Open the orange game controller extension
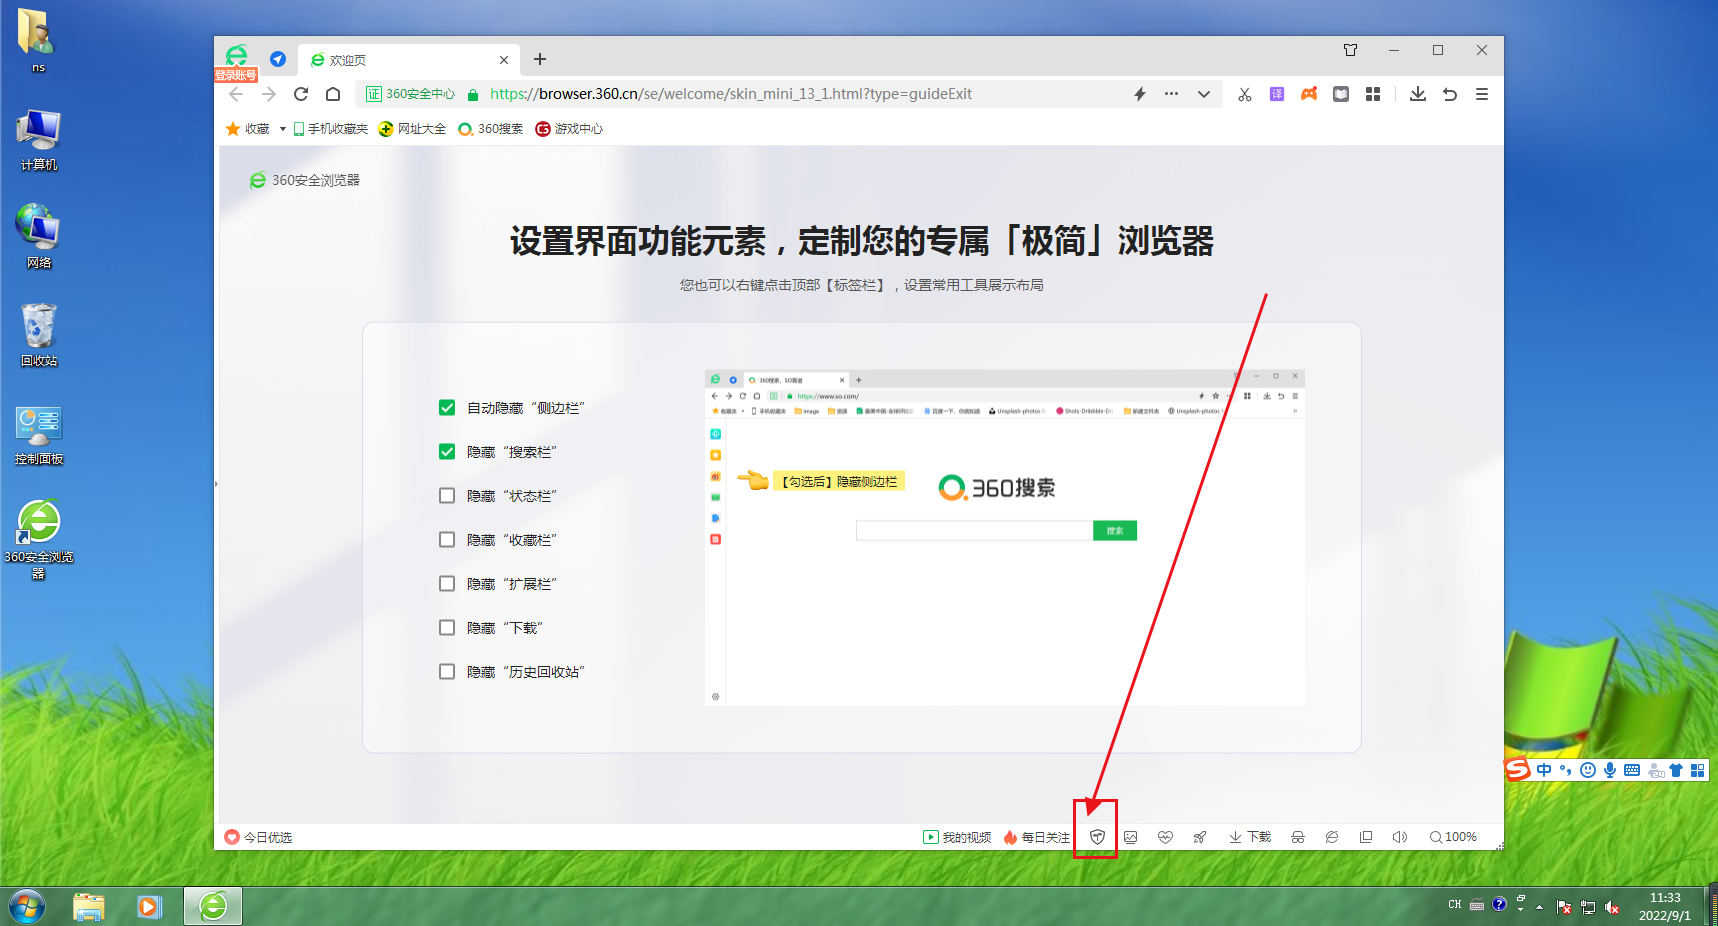This screenshot has width=1718, height=926. [1309, 94]
